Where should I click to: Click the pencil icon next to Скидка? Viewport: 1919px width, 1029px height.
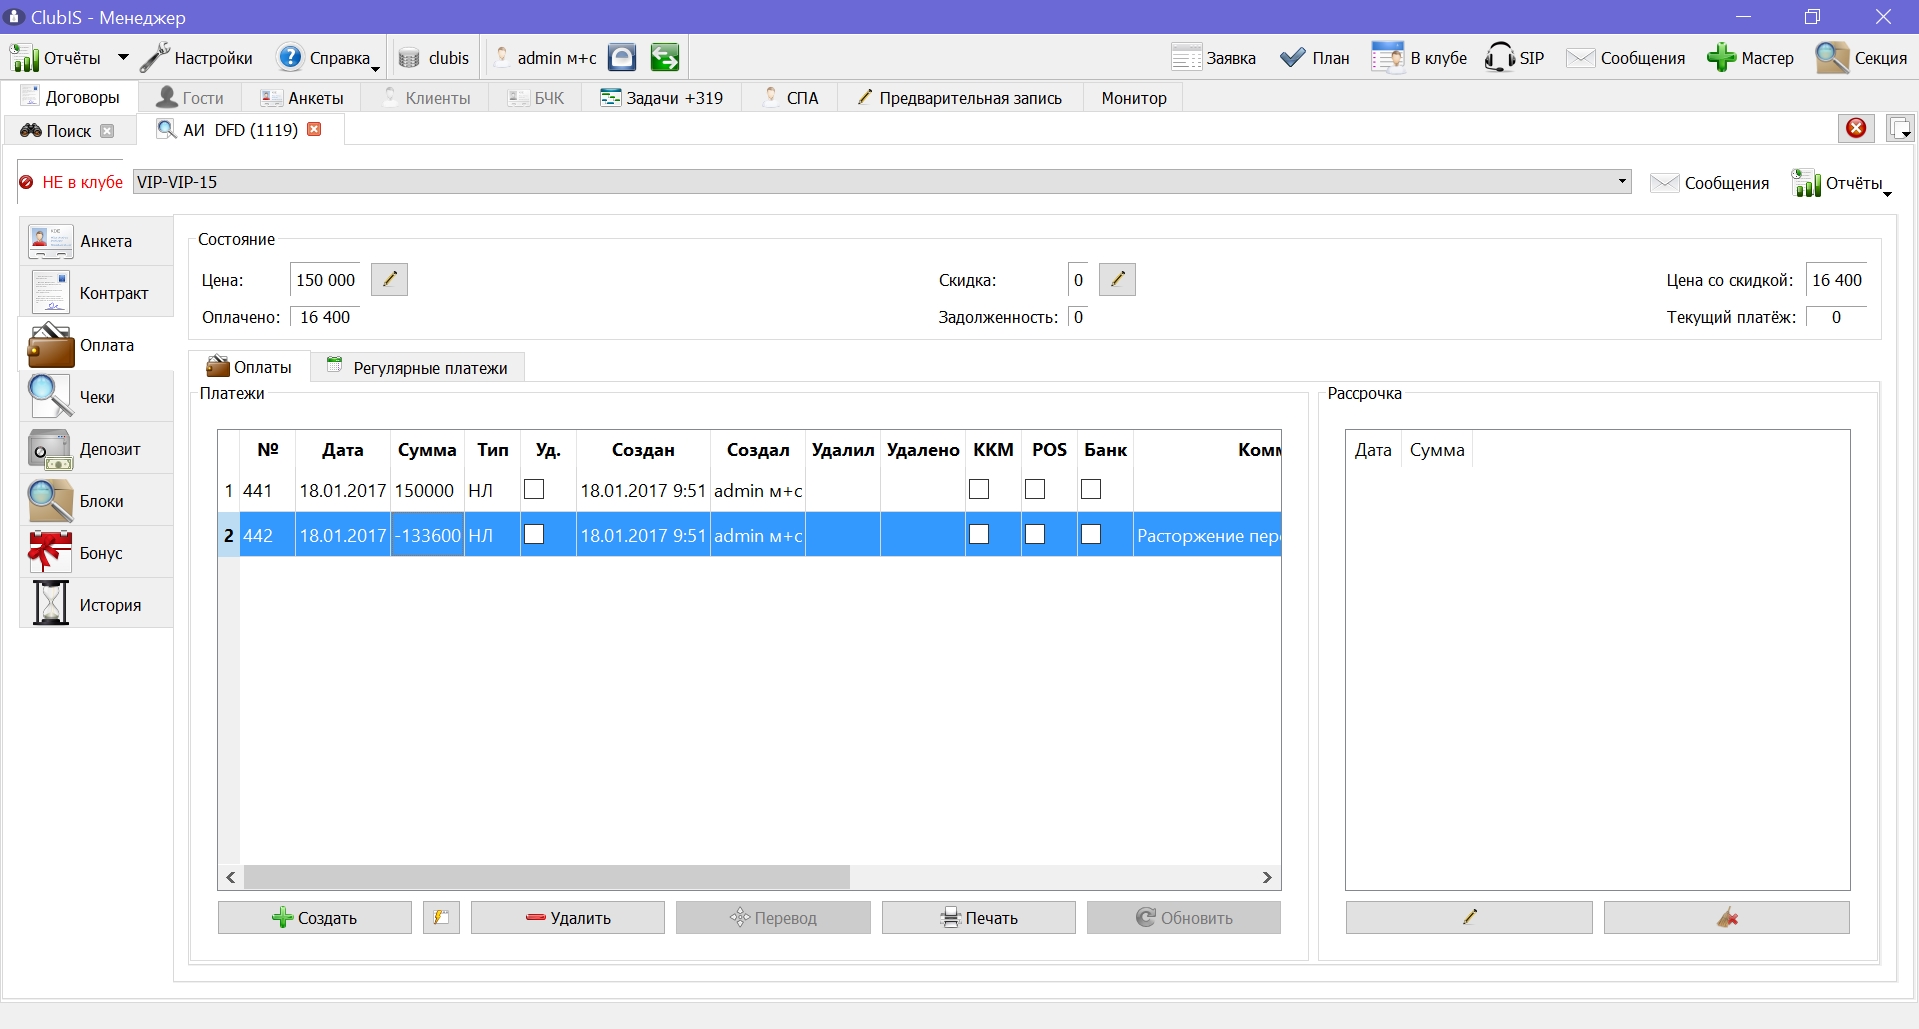click(x=1117, y=280)
